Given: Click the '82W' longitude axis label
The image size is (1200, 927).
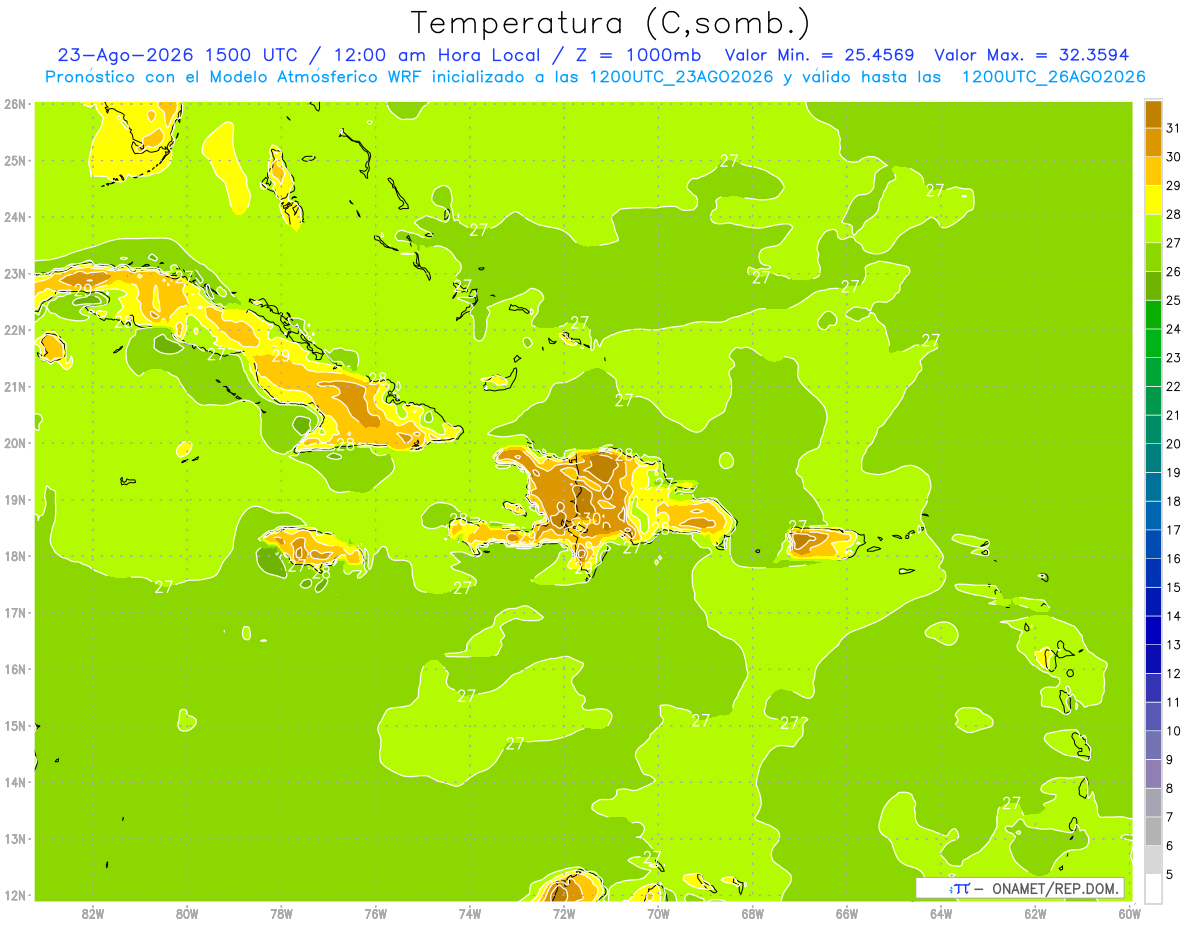Looking at the screenshot, I should coord(93,913).
